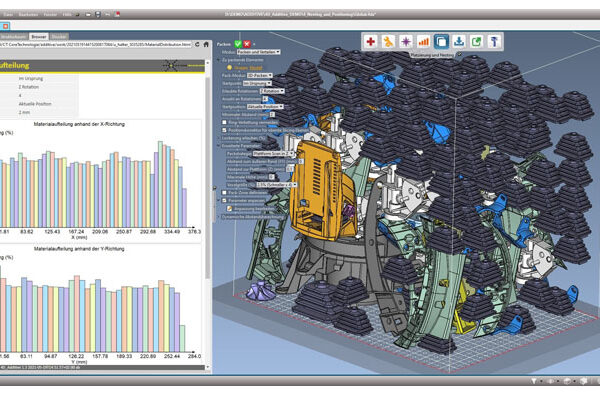Select the Platzierung und Nesting toolbar icon
The width and height of the screenshot is (600, 395).
pos(441,41)
